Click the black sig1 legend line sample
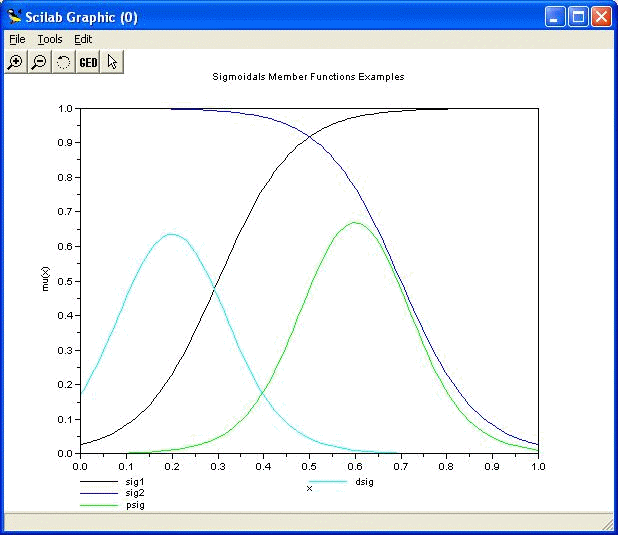Screen dimensions: 618x535 tap(99, 481)
